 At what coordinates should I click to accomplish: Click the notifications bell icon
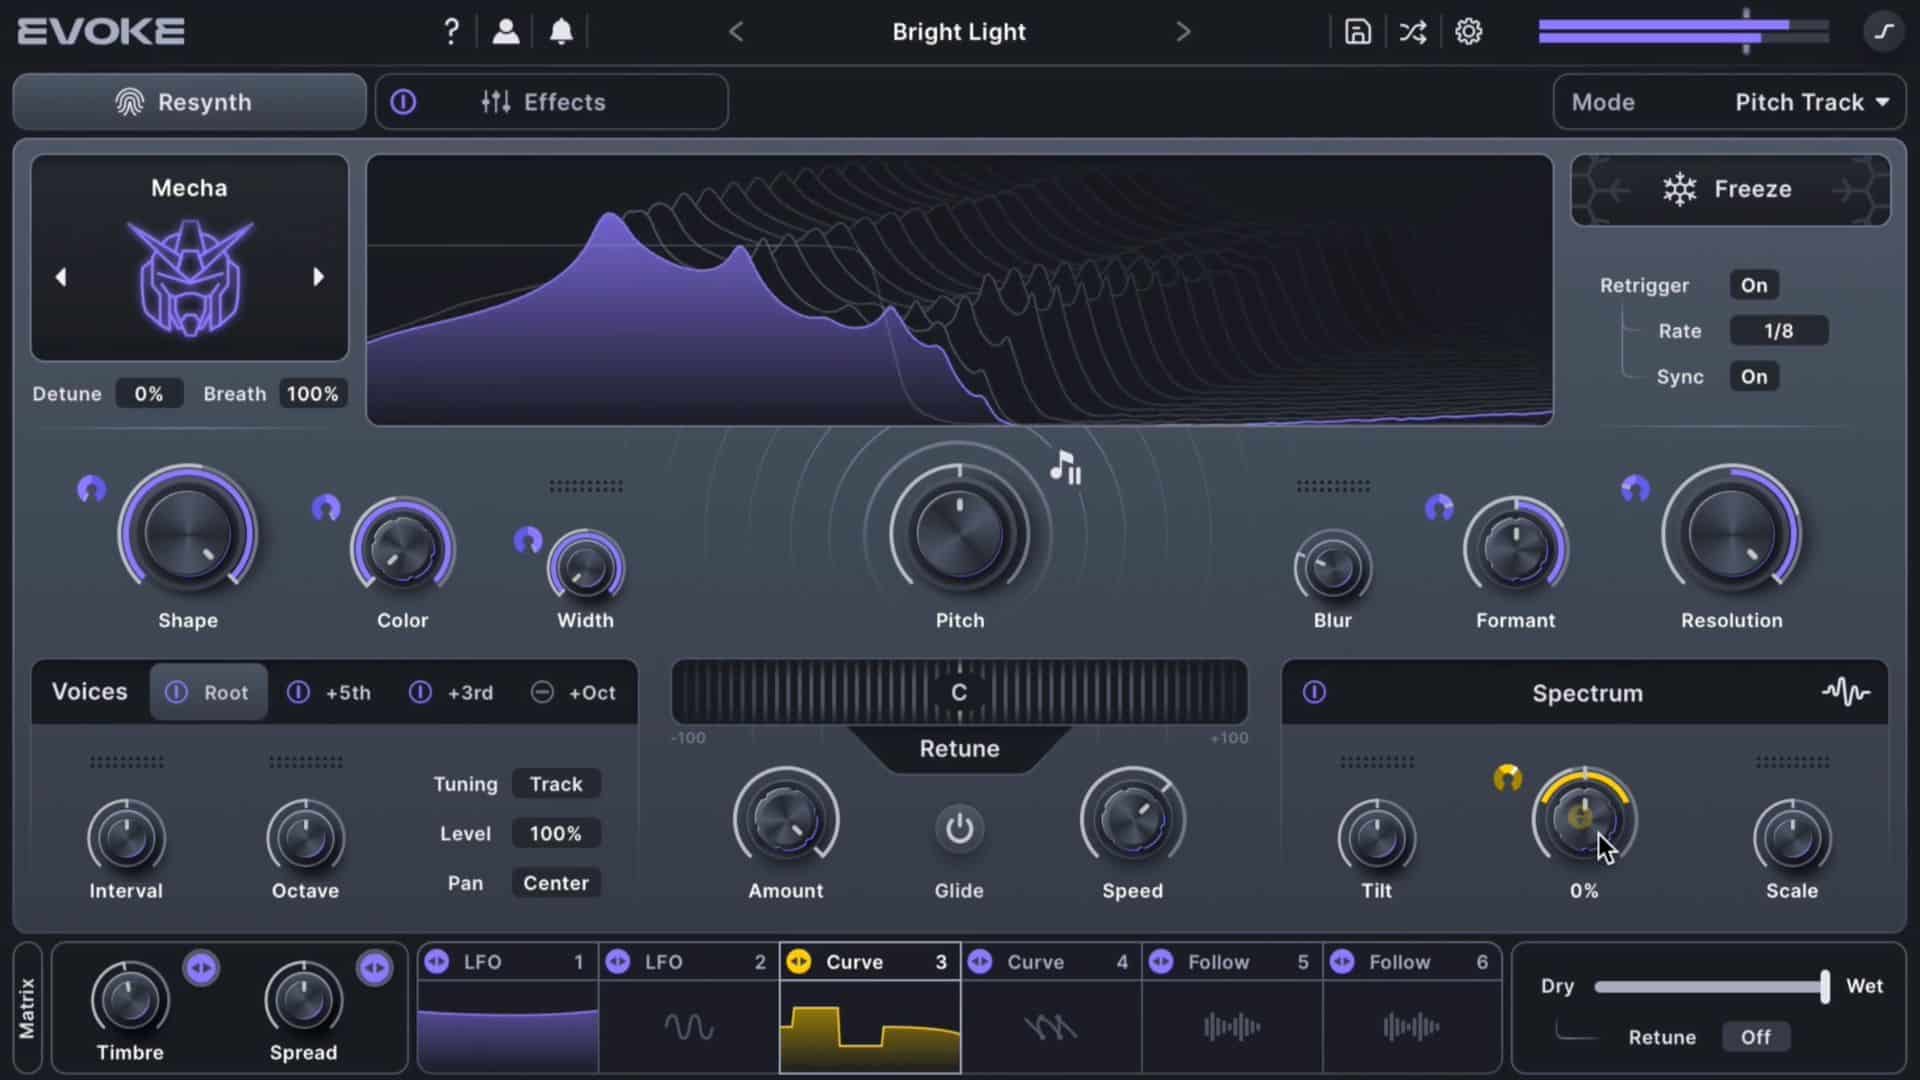[x=561, y=32]
